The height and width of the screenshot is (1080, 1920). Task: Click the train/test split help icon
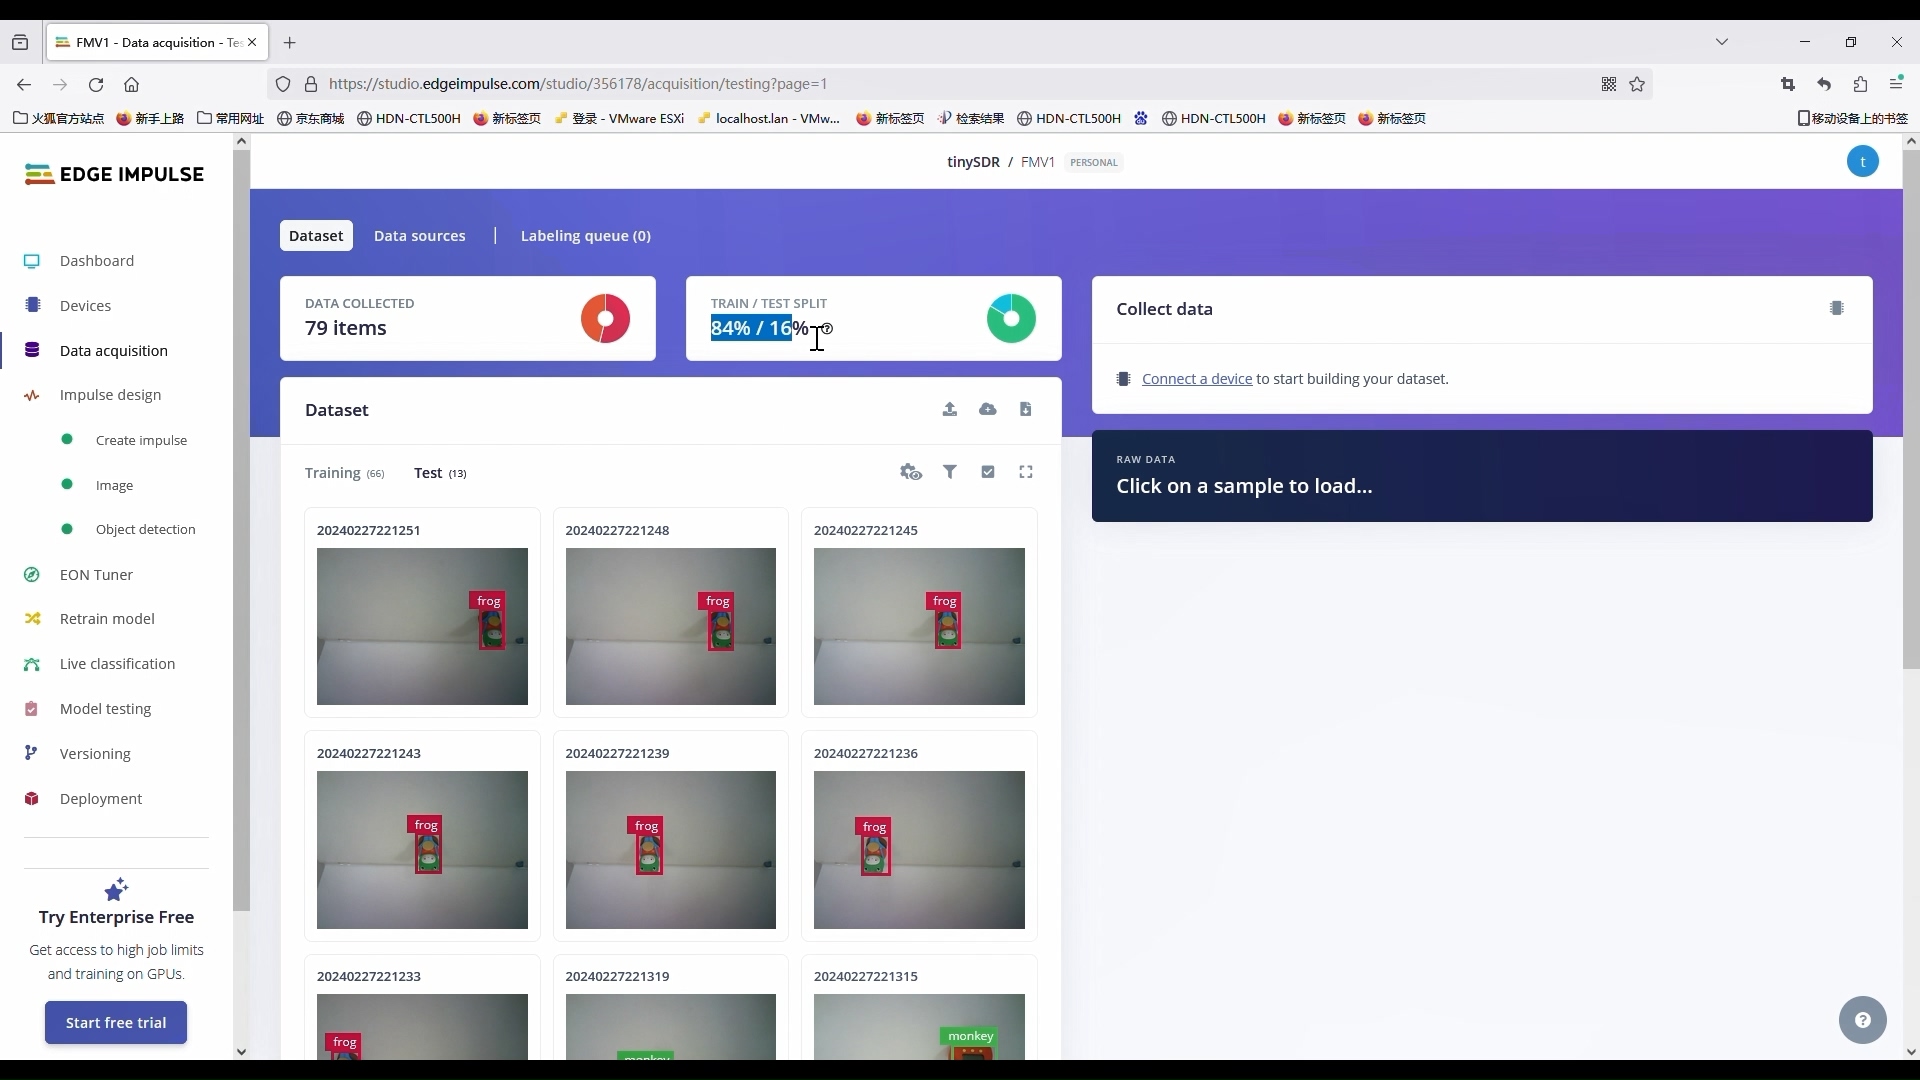pyautogui.click(x=826, y=328)
